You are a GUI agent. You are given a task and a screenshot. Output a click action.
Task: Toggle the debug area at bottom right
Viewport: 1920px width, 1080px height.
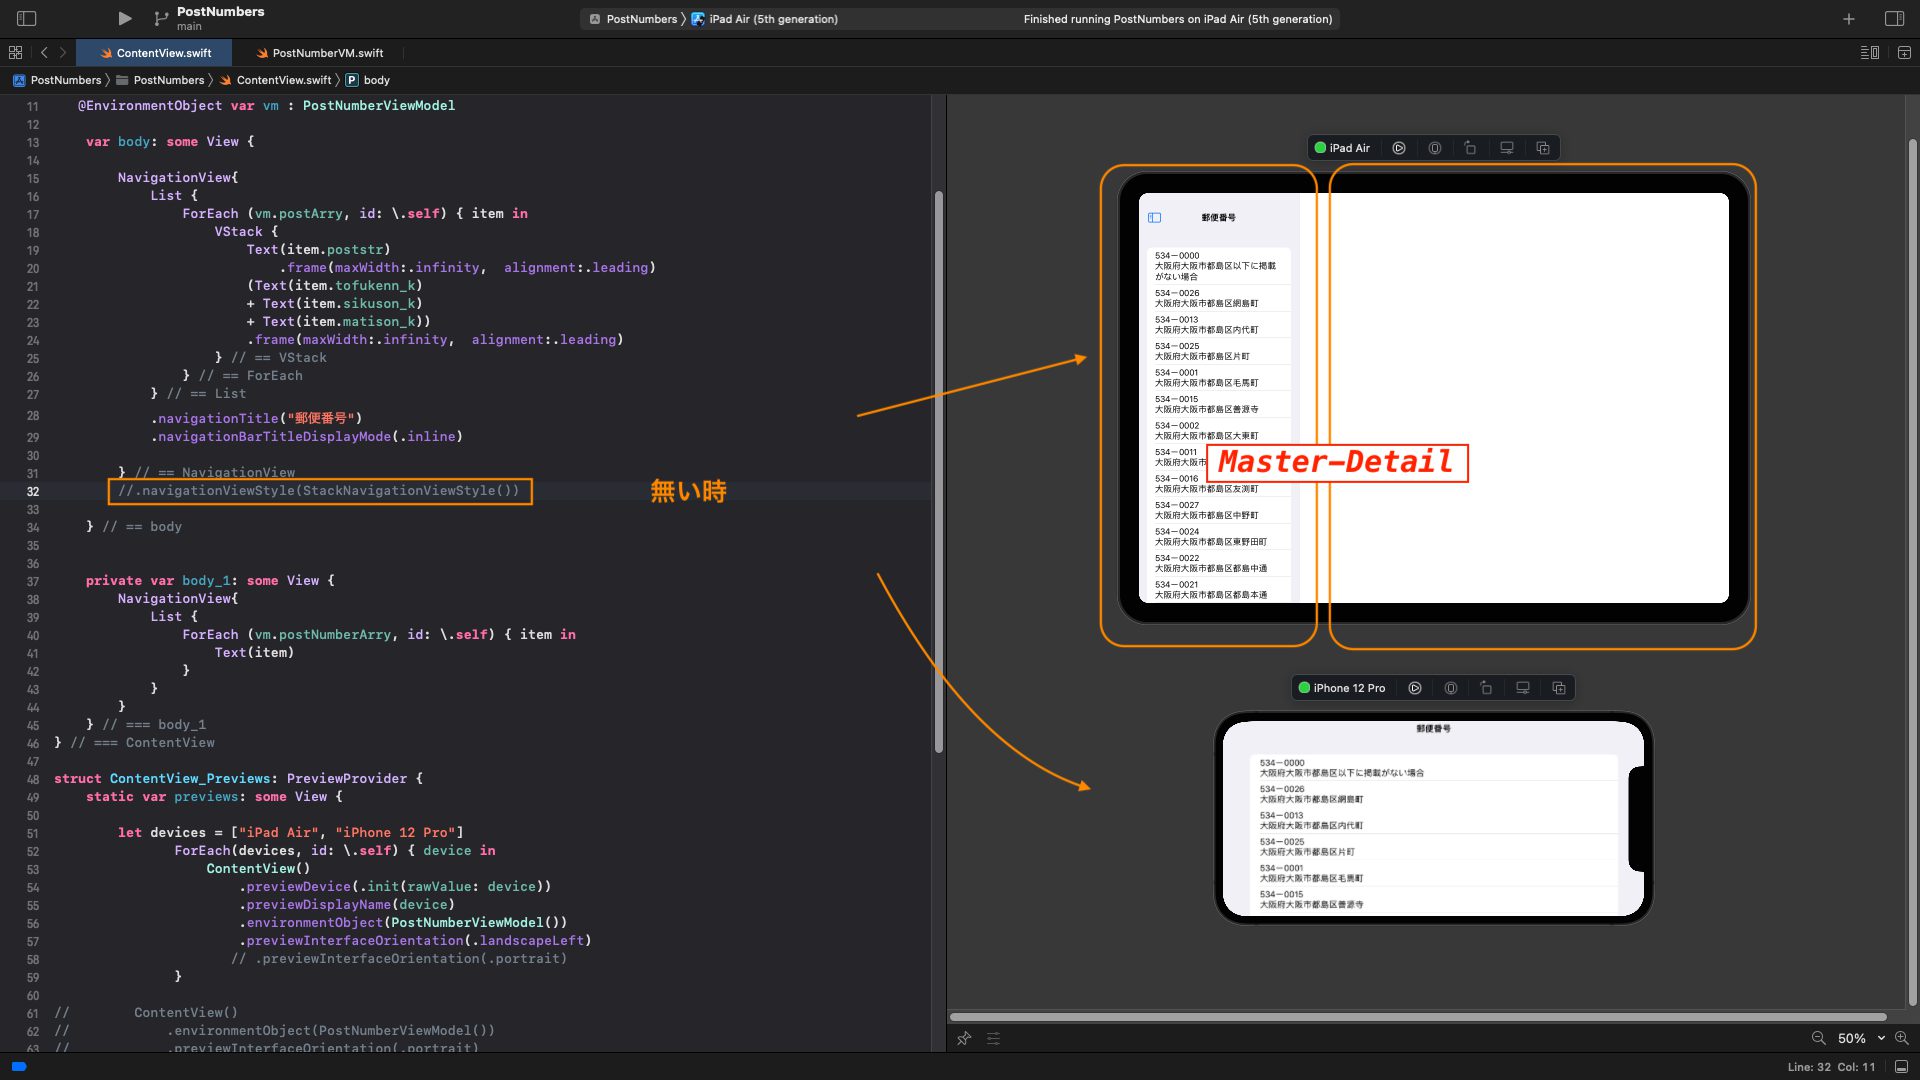pos(1901,1067)
